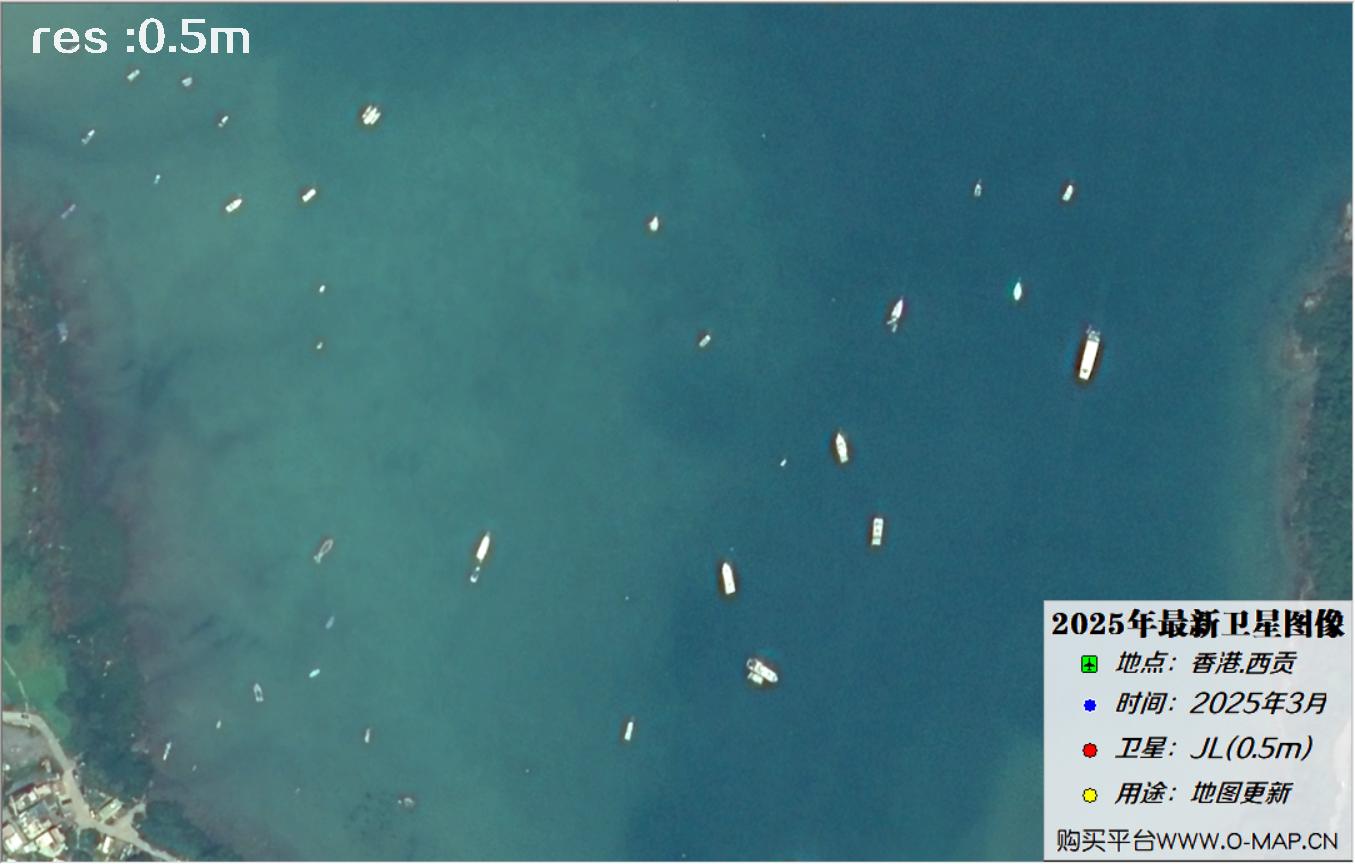Screen dimensions: 1355x864
Task: Select the 2025年3月 date value
Action: [x=1258, y=704]
